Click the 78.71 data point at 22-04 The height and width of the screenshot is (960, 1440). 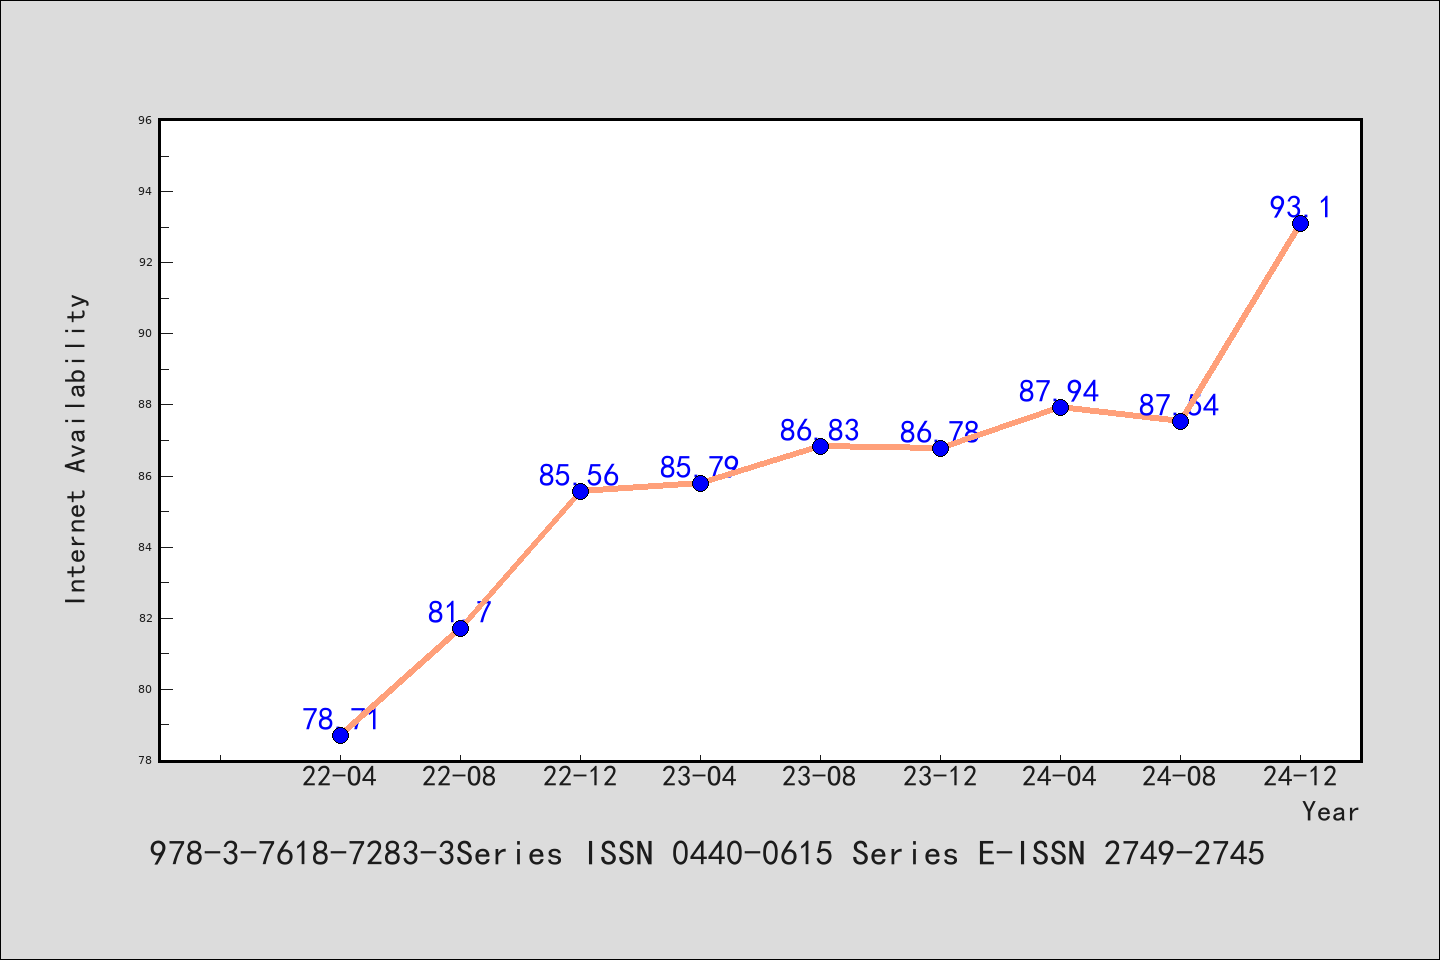340,735
